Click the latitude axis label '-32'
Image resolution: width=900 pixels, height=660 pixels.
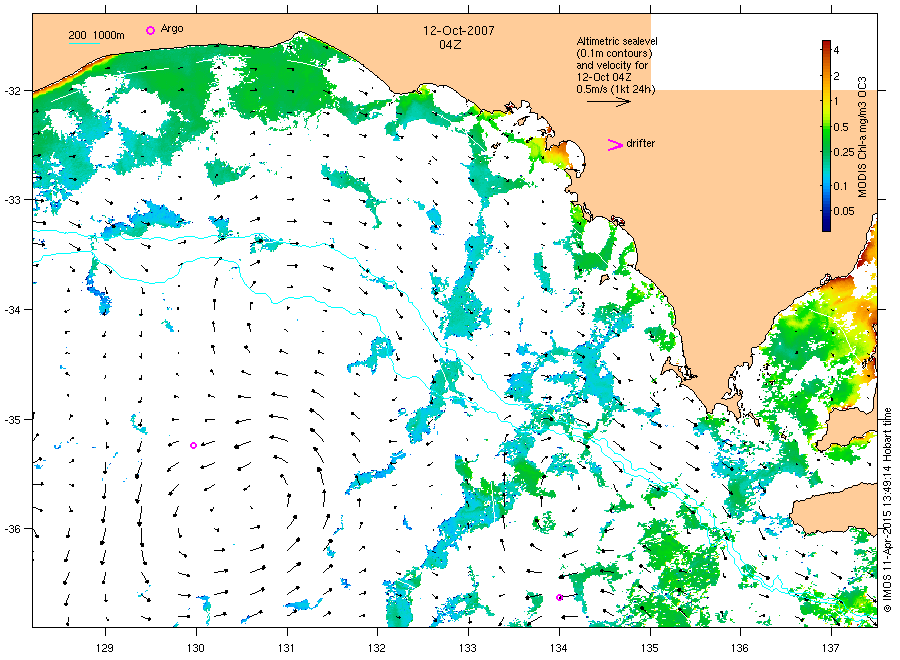(x=13, y=91)
